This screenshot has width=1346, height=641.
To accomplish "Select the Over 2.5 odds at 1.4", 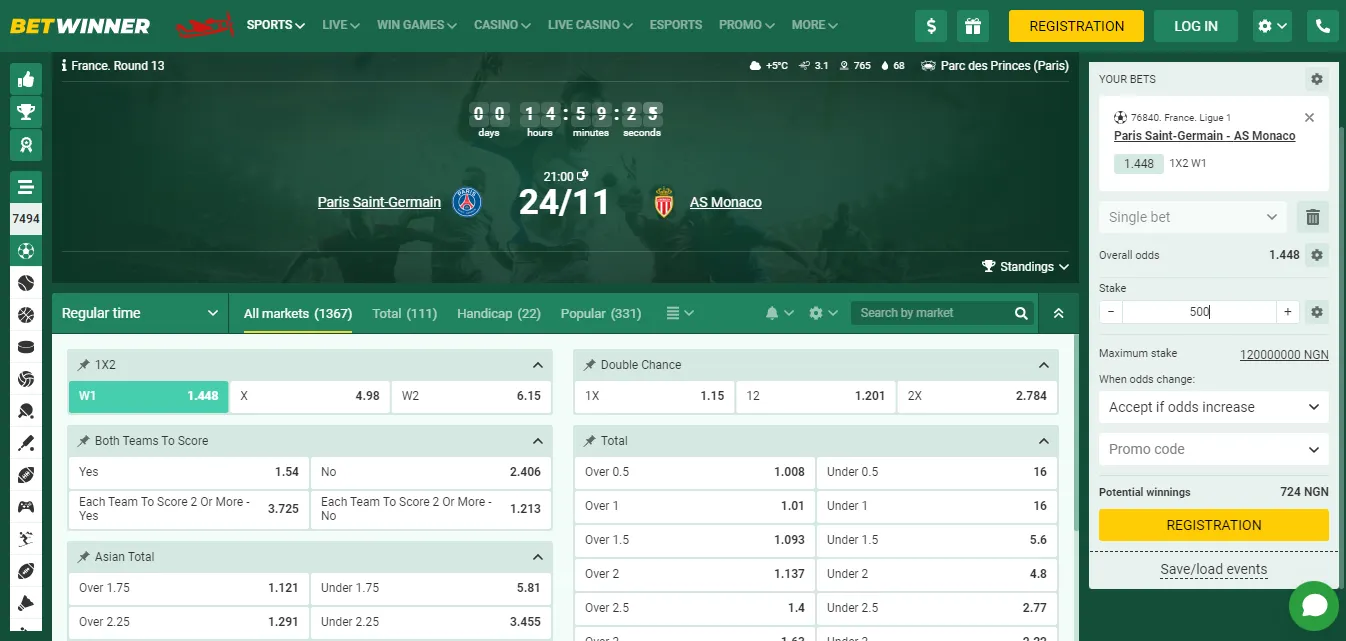I will click(x=694, y=607).
